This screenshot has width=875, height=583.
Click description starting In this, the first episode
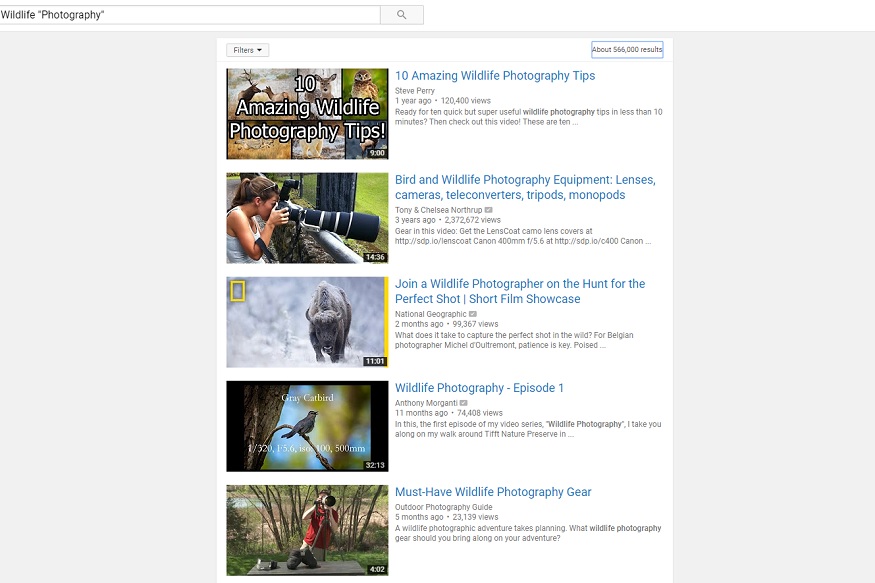click(x=528, y=429)
